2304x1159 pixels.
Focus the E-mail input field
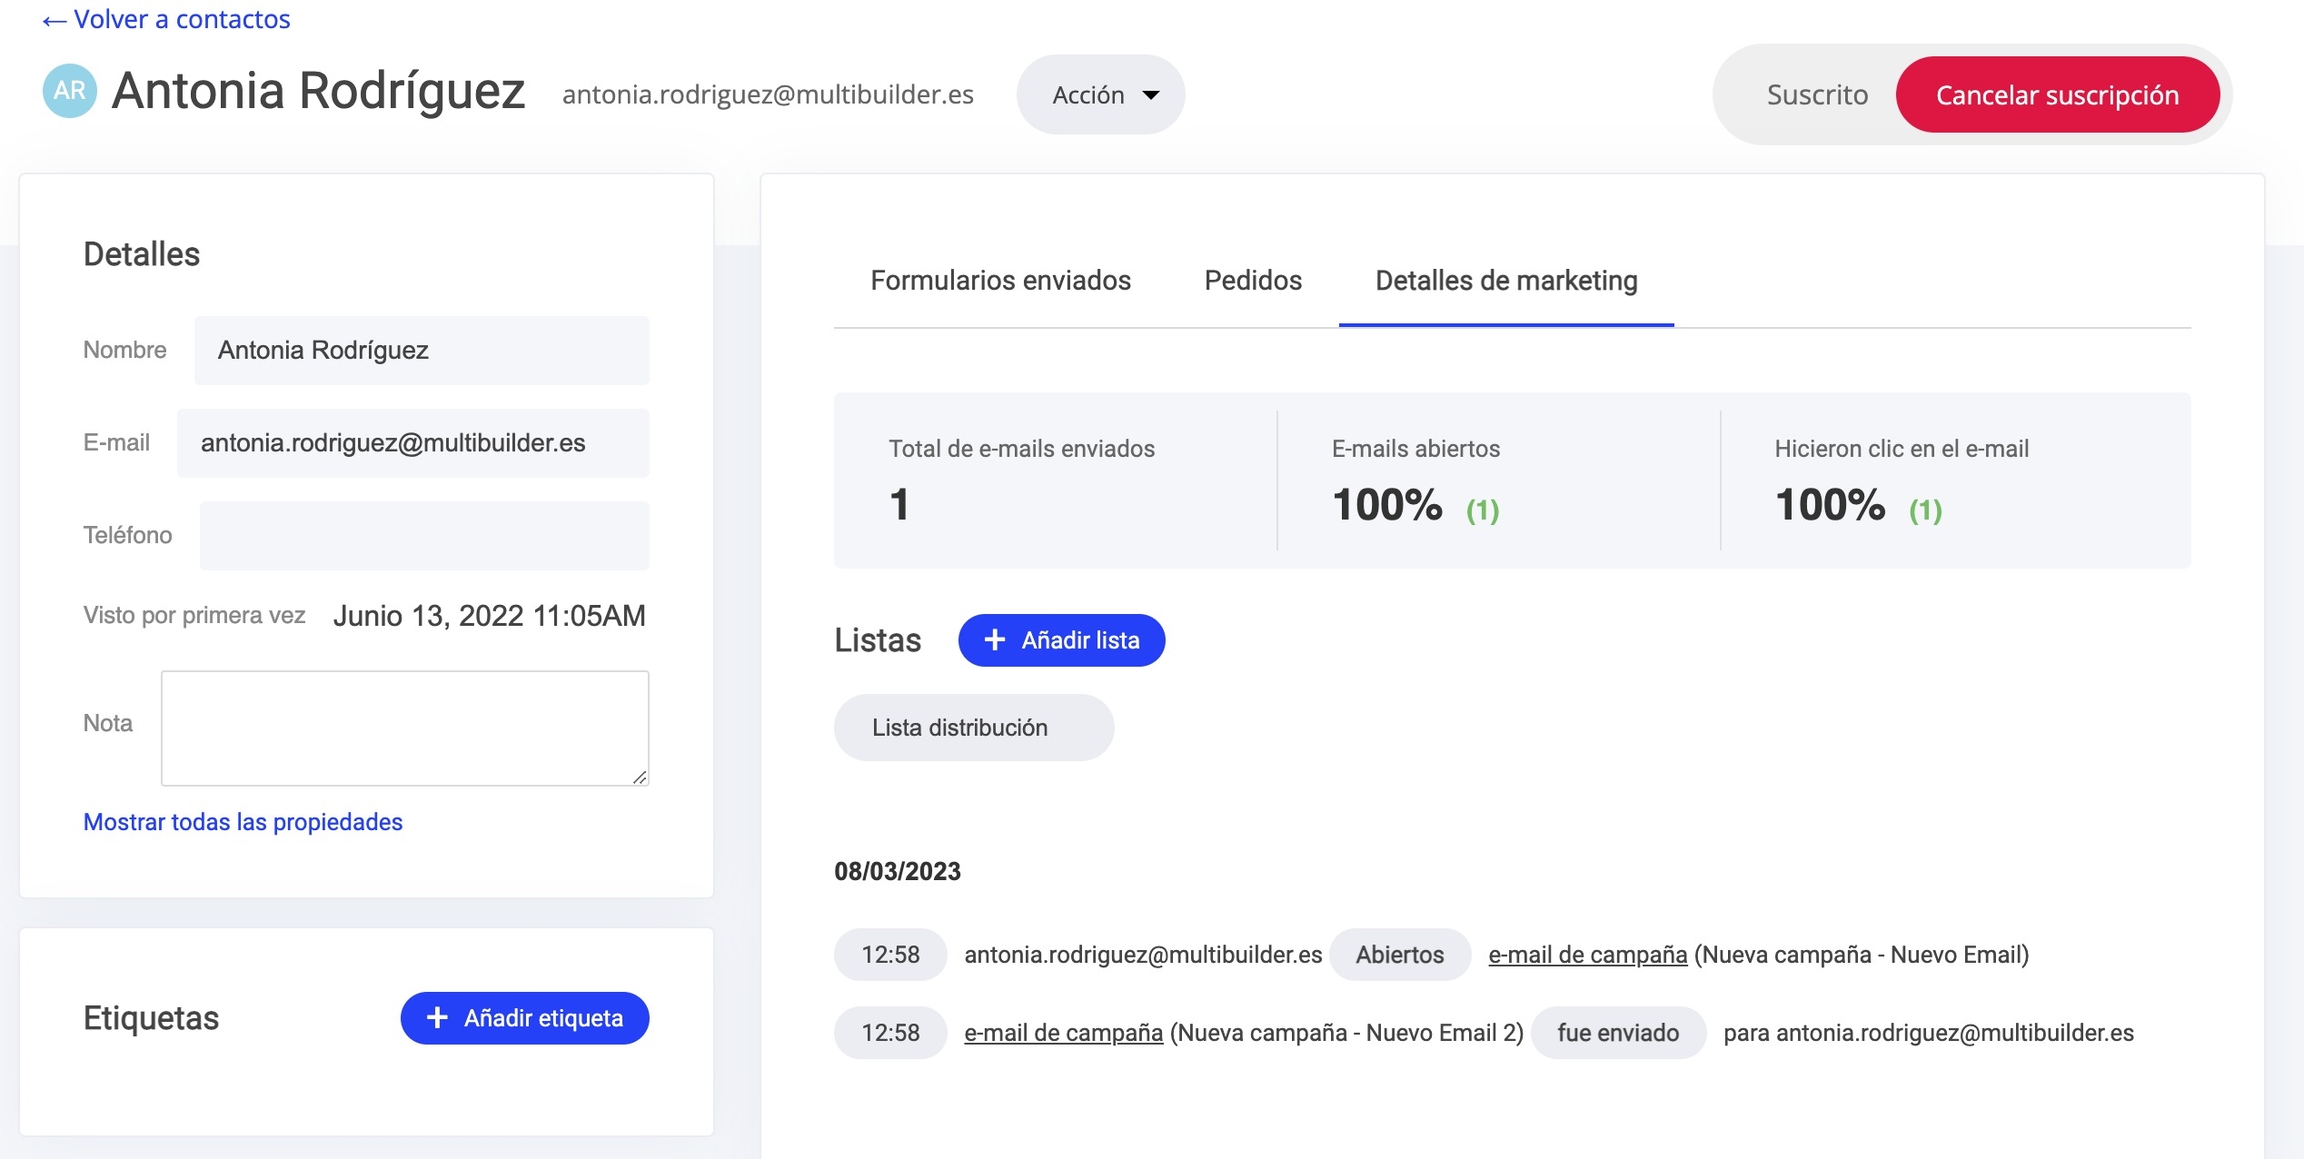point(412,443)
